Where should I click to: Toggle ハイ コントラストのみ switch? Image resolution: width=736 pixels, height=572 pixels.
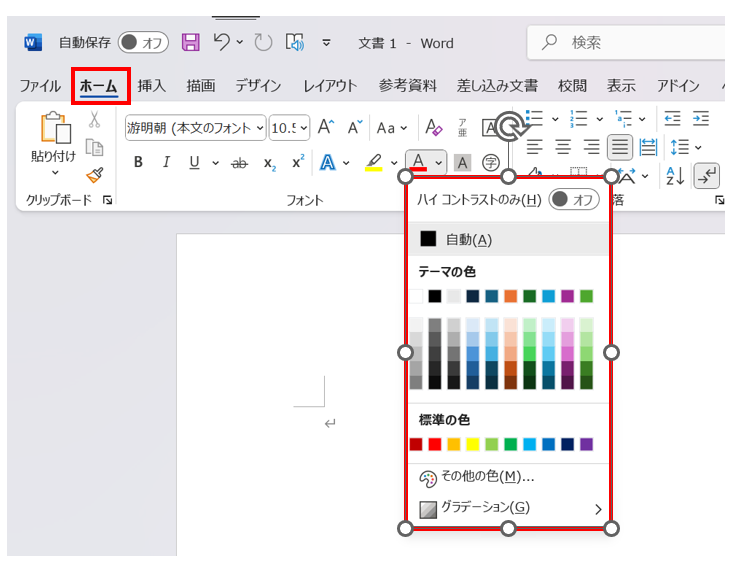click(574, 200)
